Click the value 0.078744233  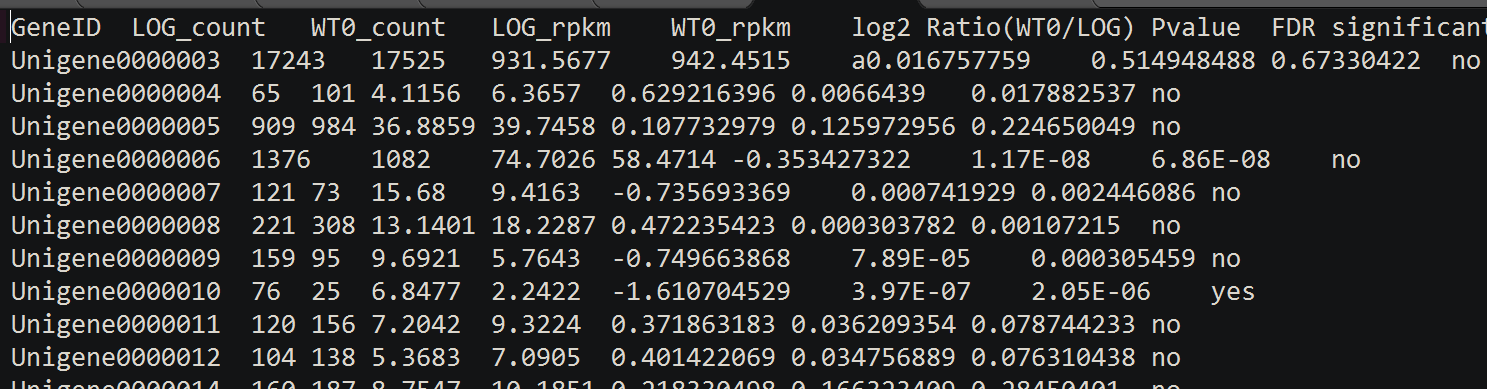pyautogui.click(x=1053, y=325)
